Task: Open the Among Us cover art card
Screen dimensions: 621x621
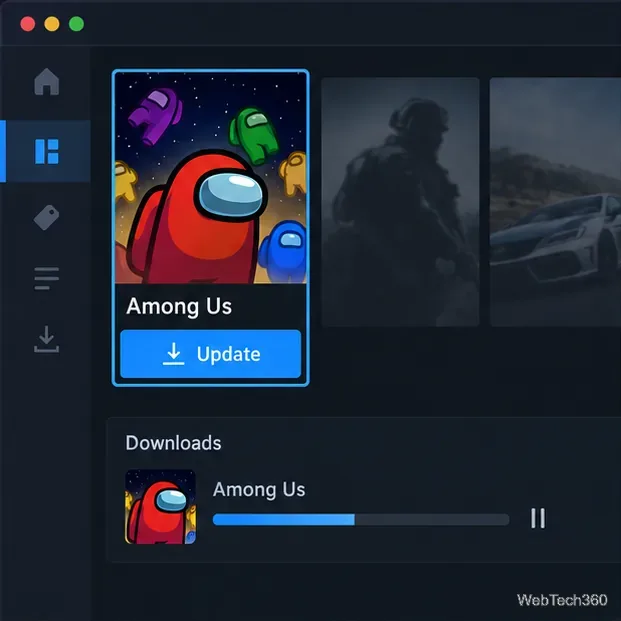Action: coord(211,178)
